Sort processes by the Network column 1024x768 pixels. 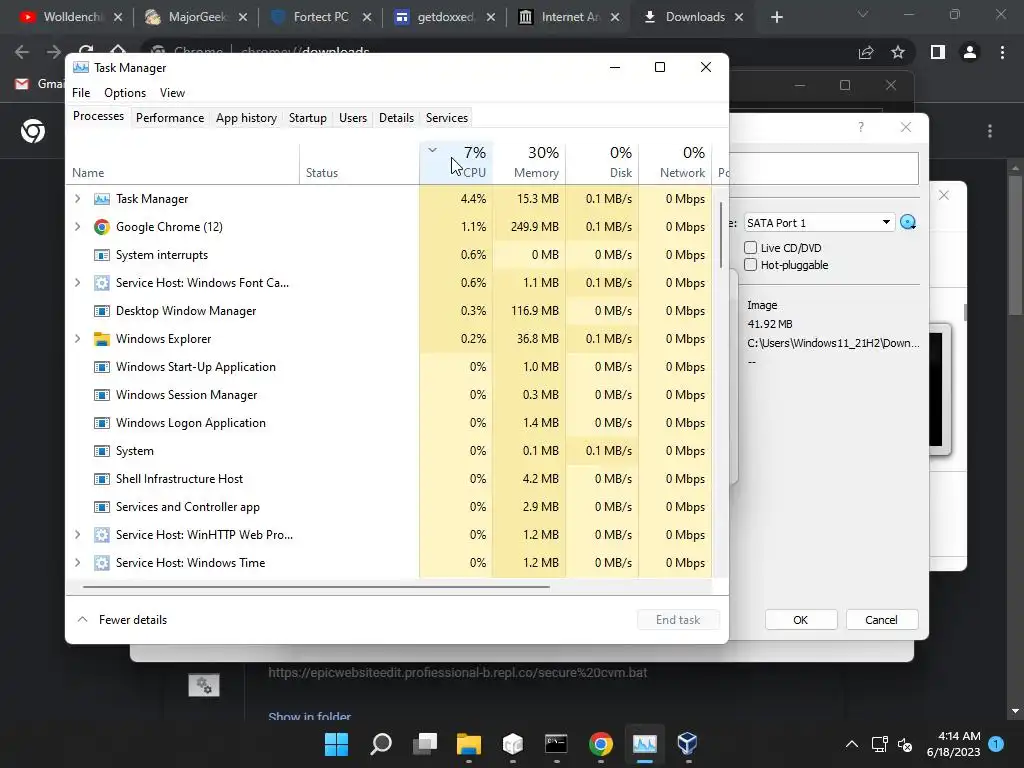click(x=675, y=162)
